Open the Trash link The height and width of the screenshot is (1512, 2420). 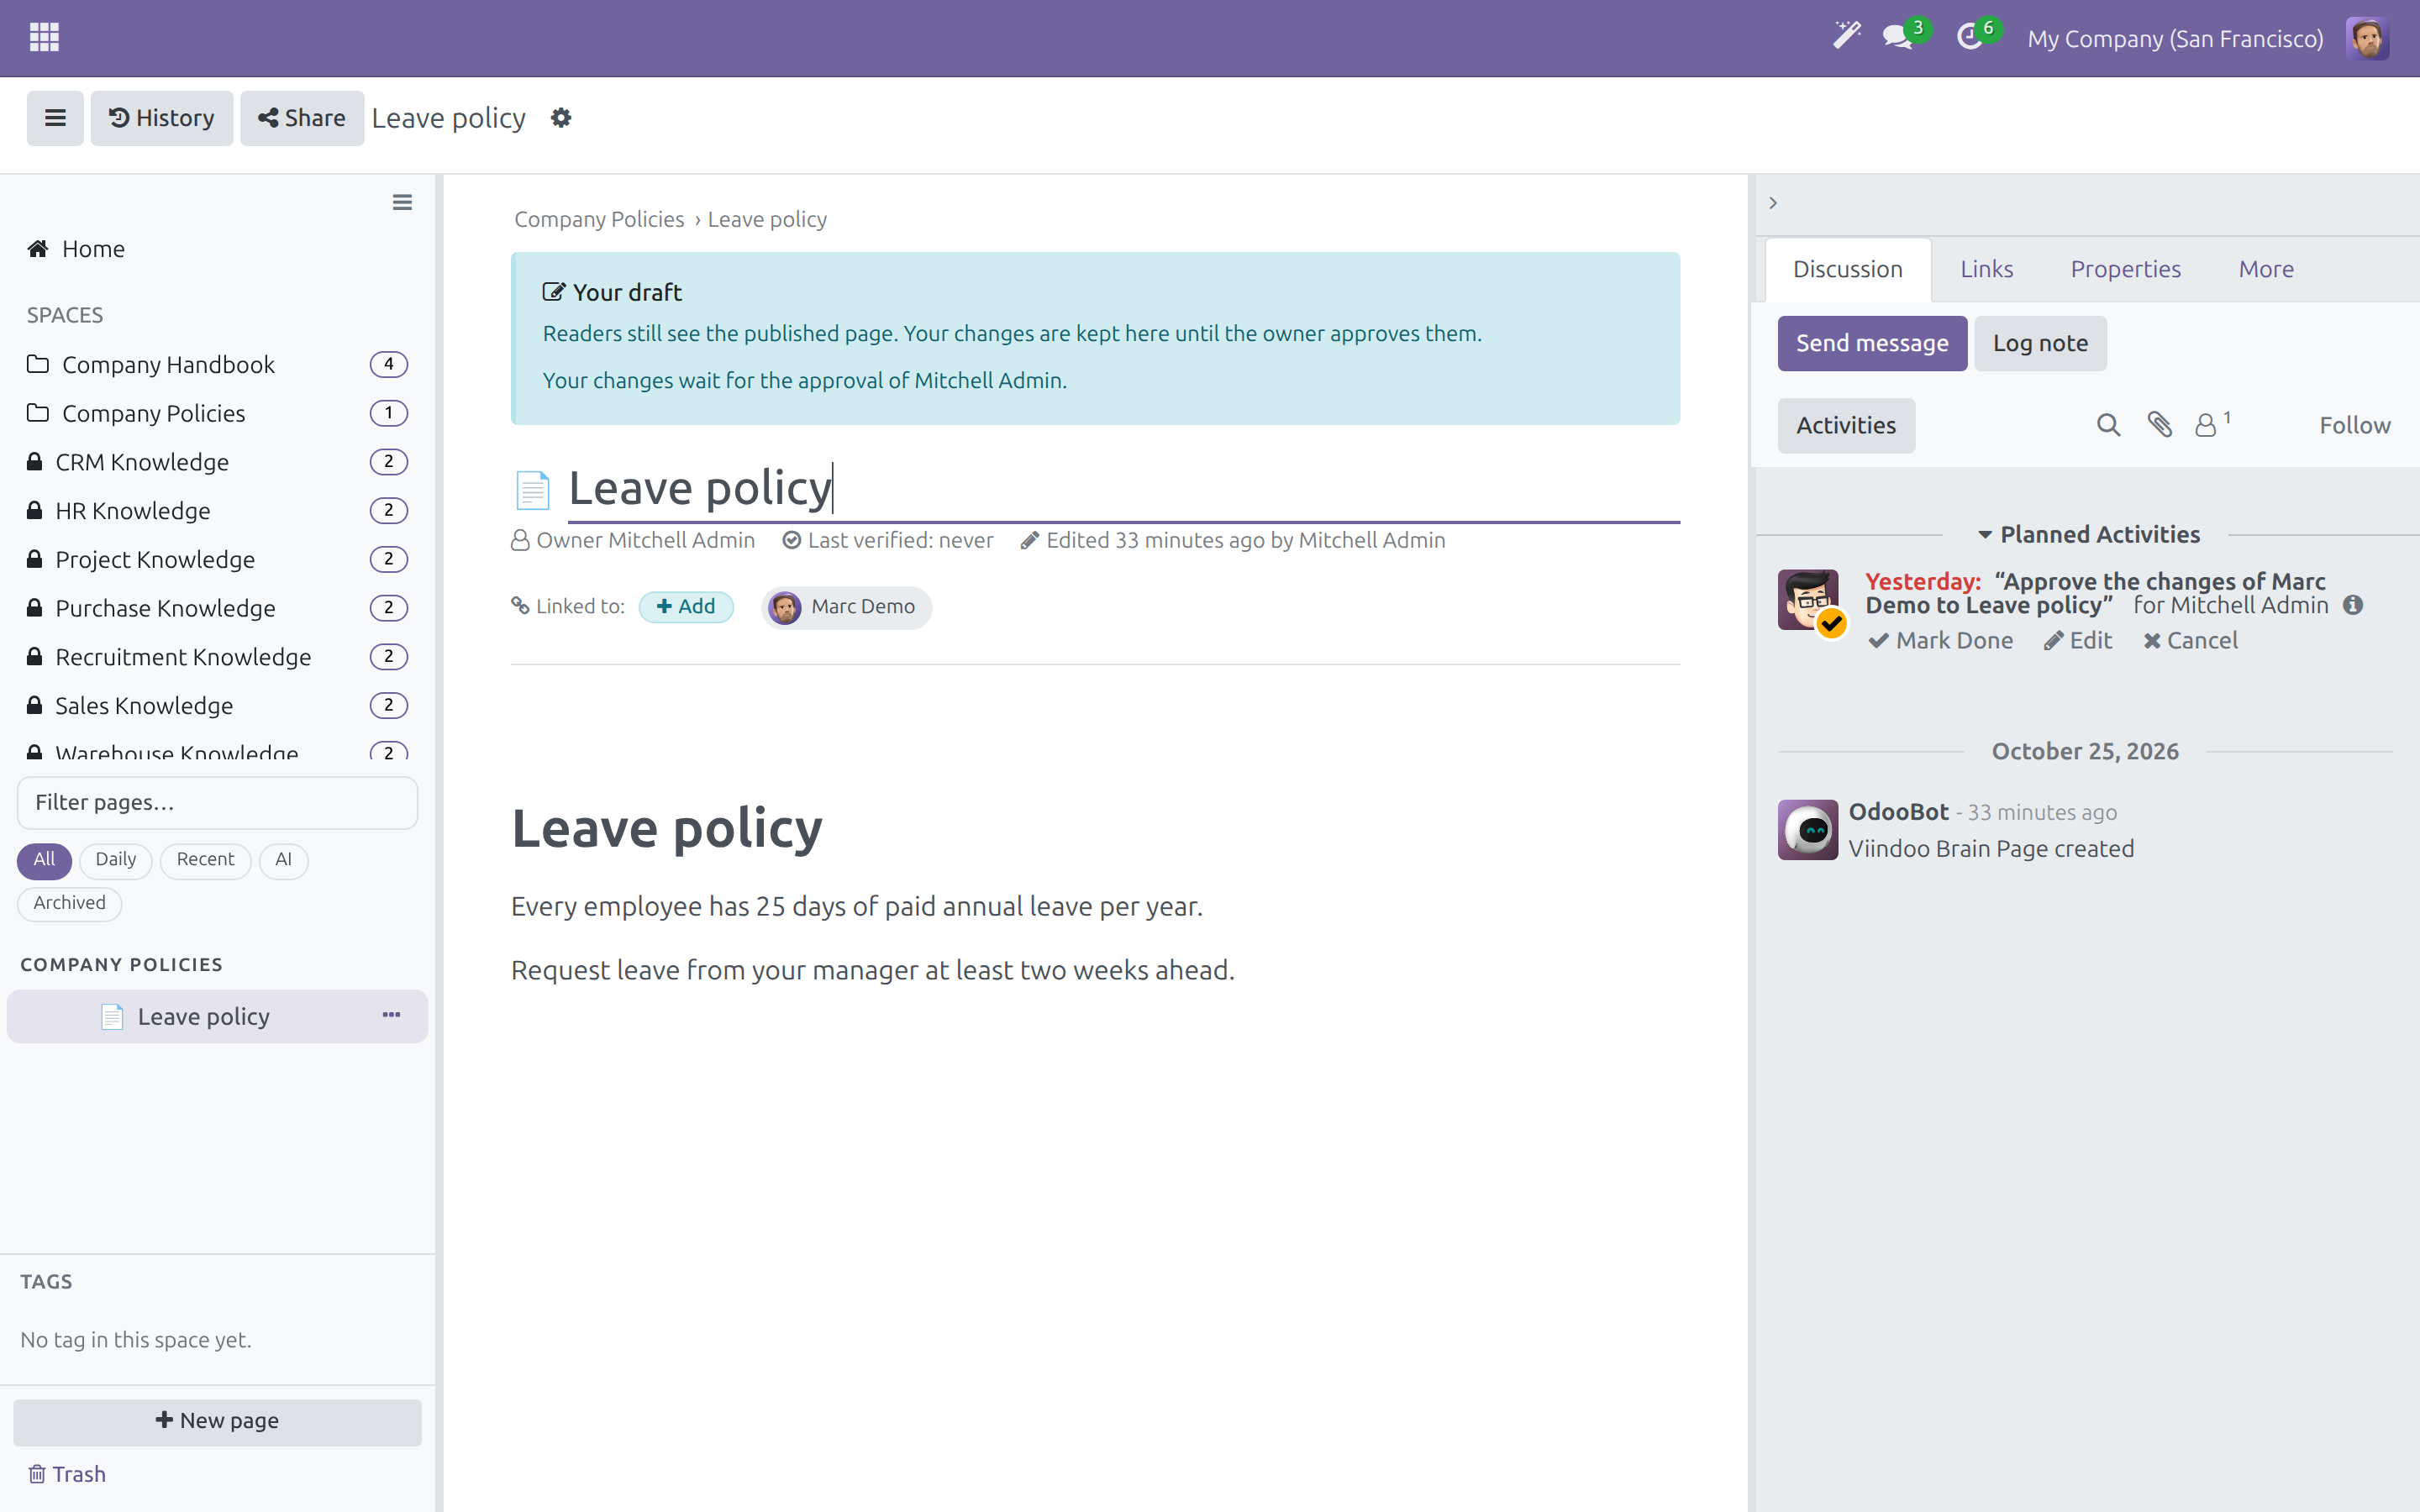pos(67,1474)
